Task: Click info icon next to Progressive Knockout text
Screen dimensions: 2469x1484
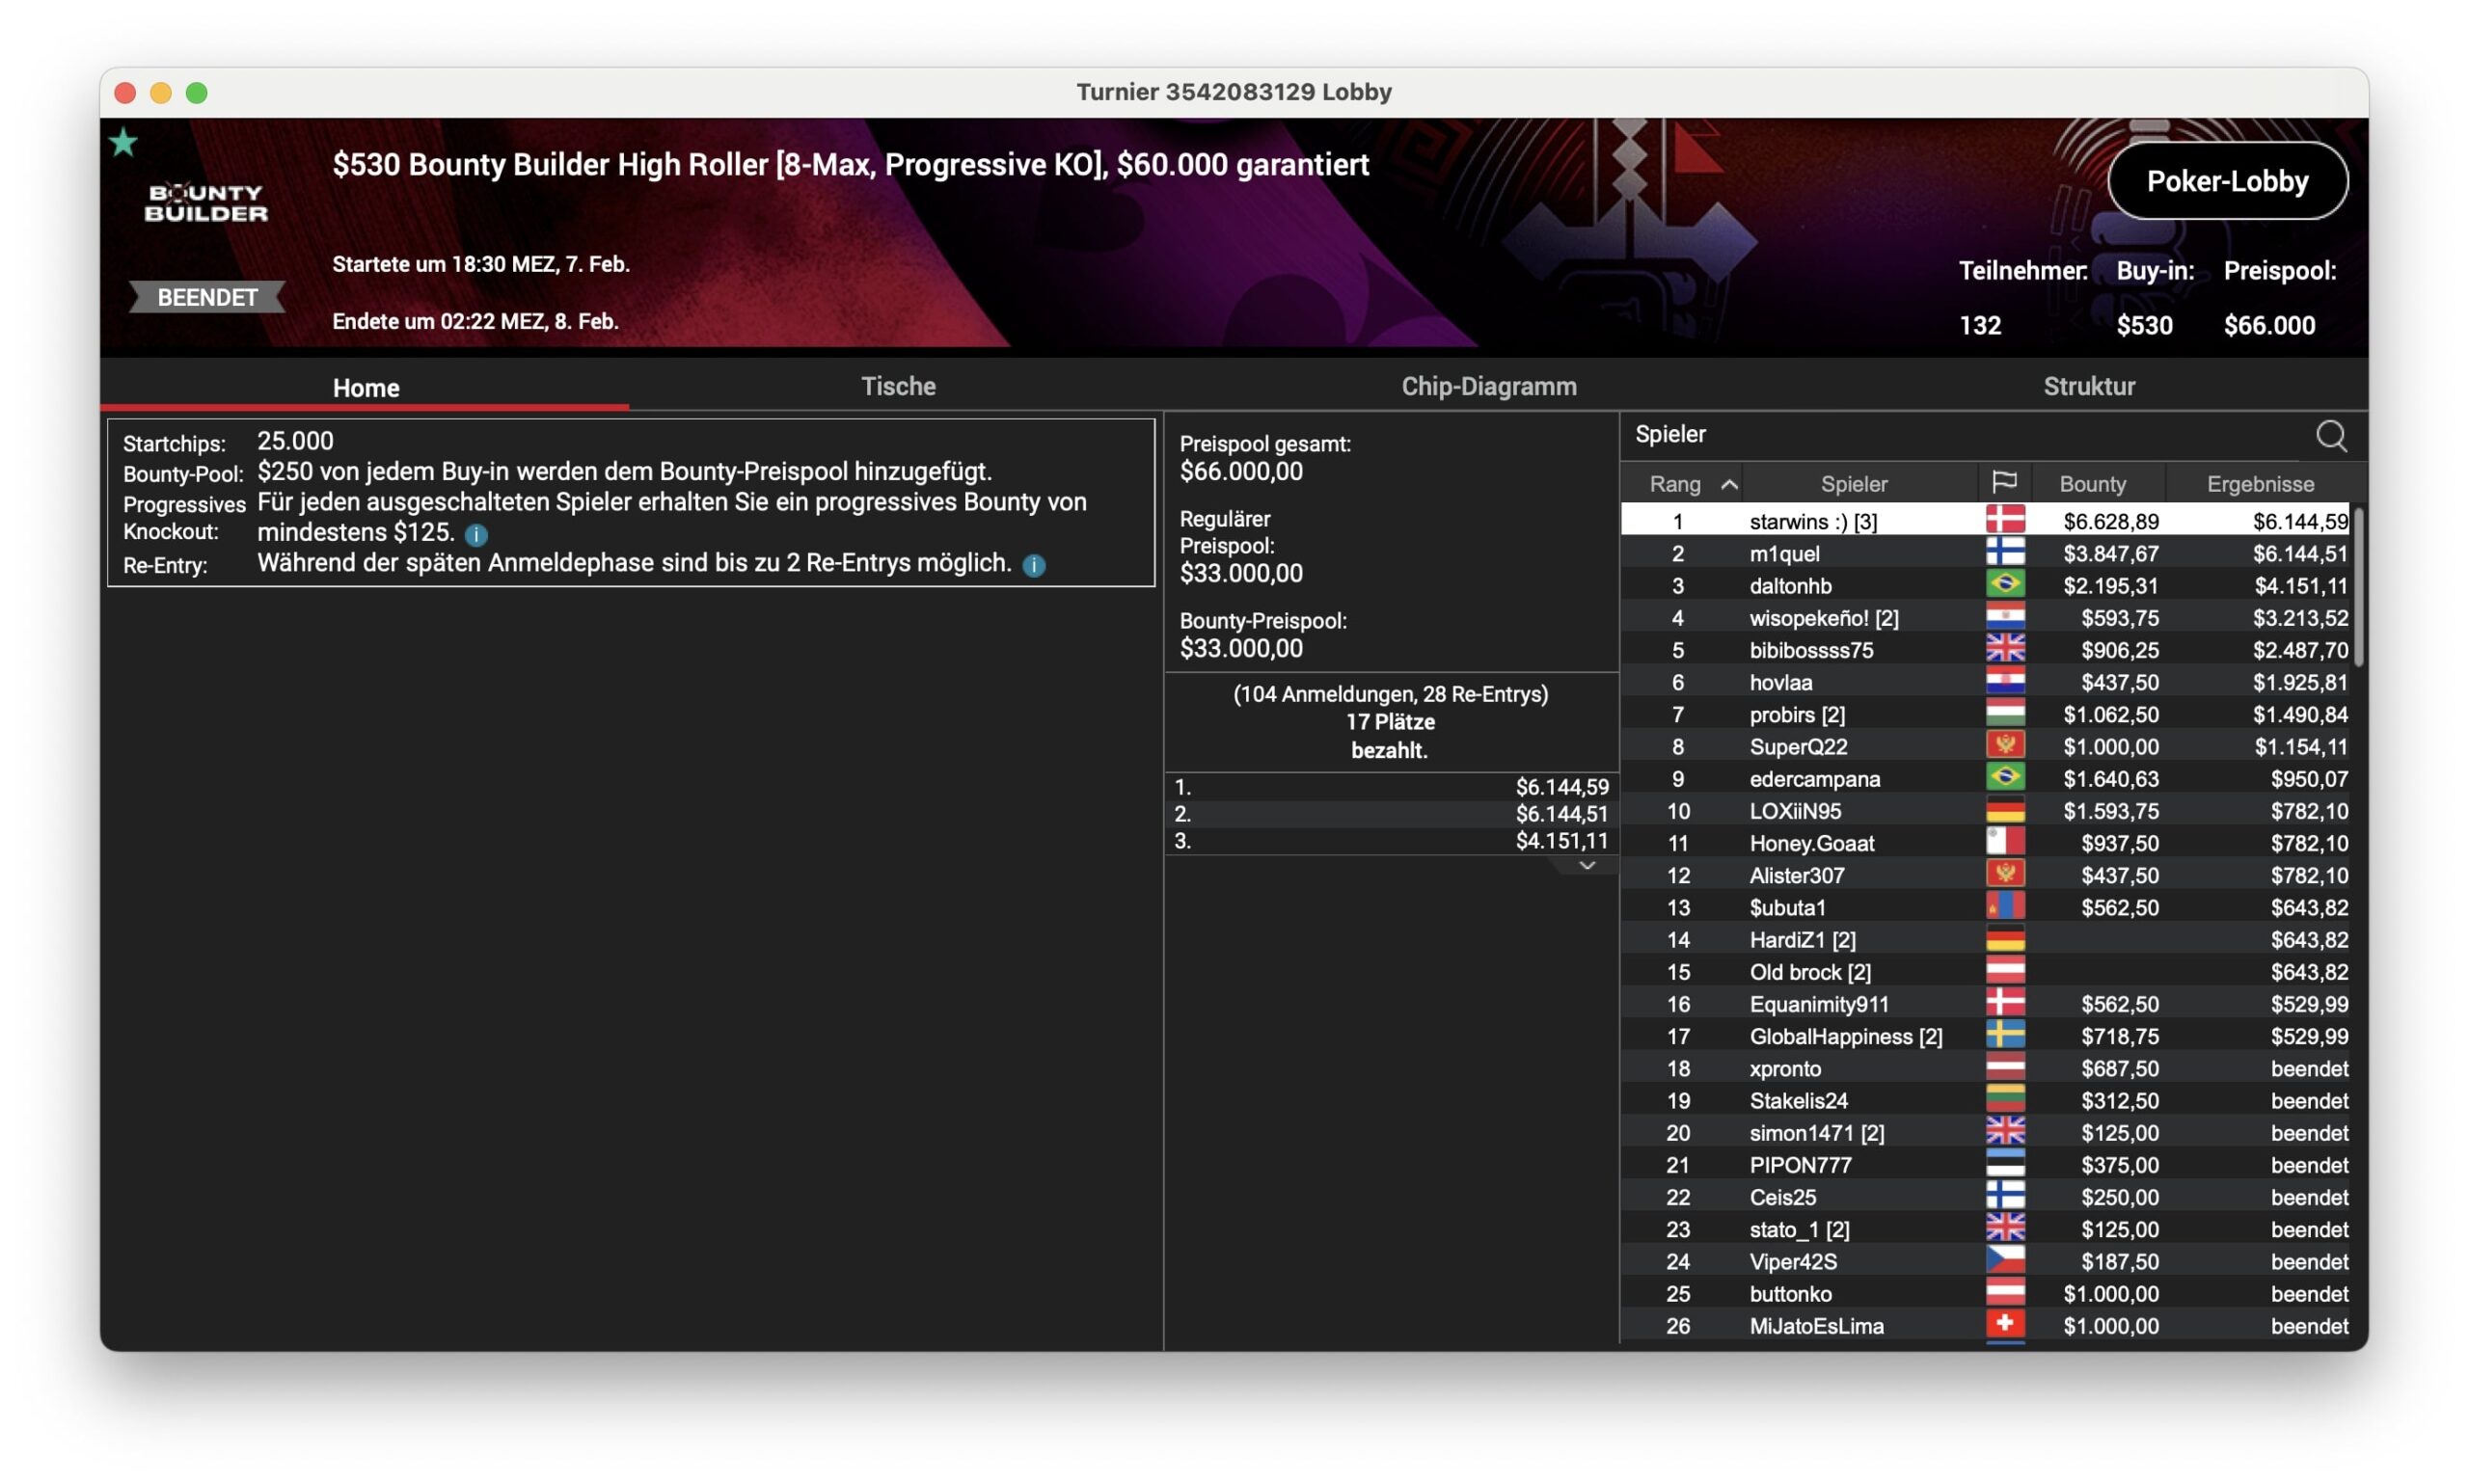Action: pyautogui.click(x=476, y=534)
